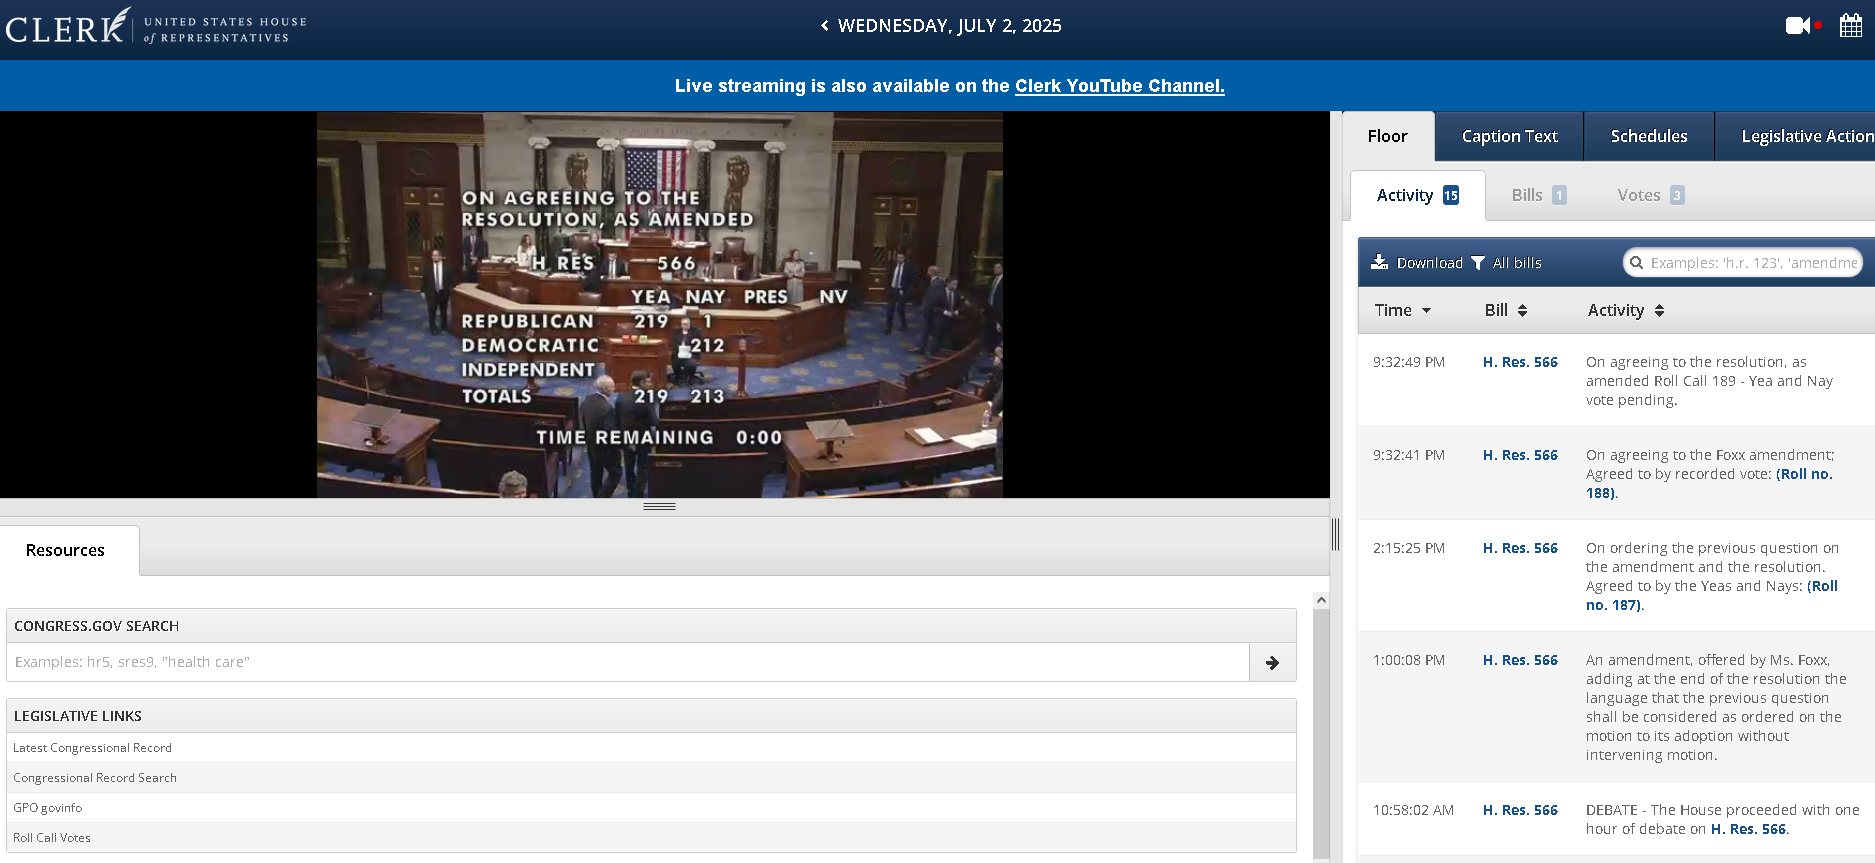Click the Congress.gov search input field
This screenshot has height=863, width=1875.
628,662
